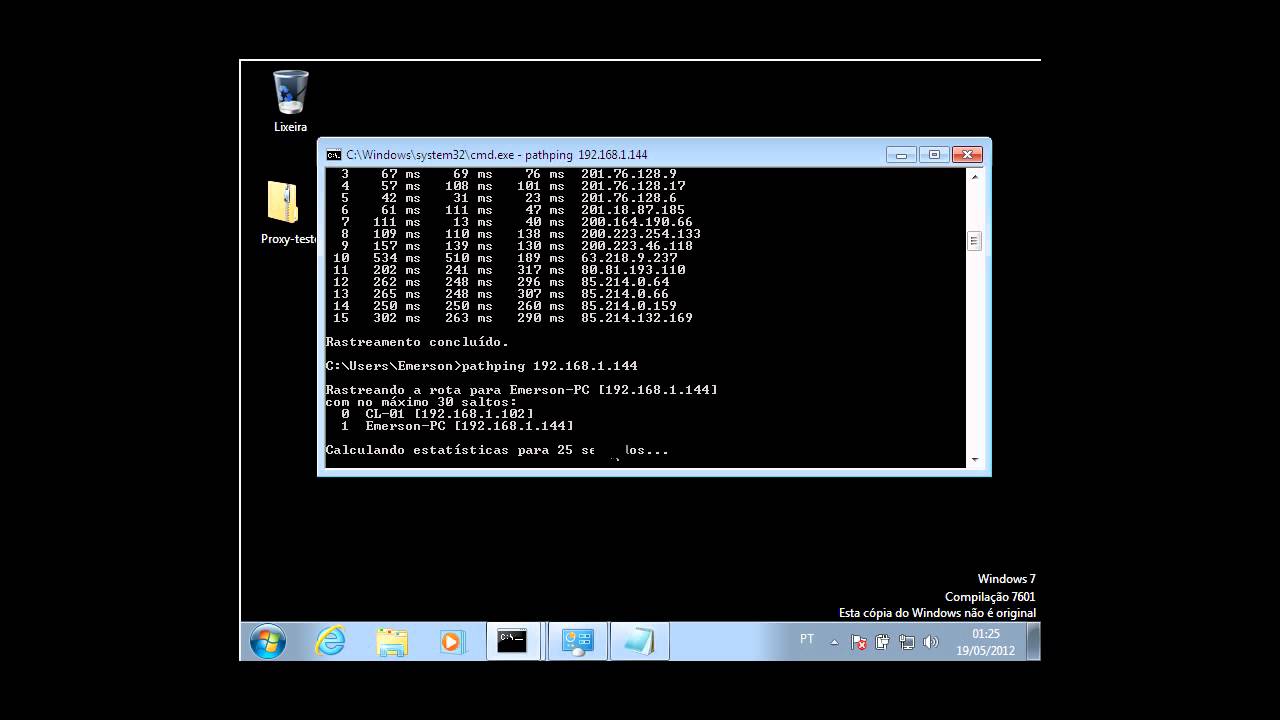This screenshot has width=1280, height=720.
Task: Click the cmd vertical scrollbar thumb
Action: (x=974, y=241)
